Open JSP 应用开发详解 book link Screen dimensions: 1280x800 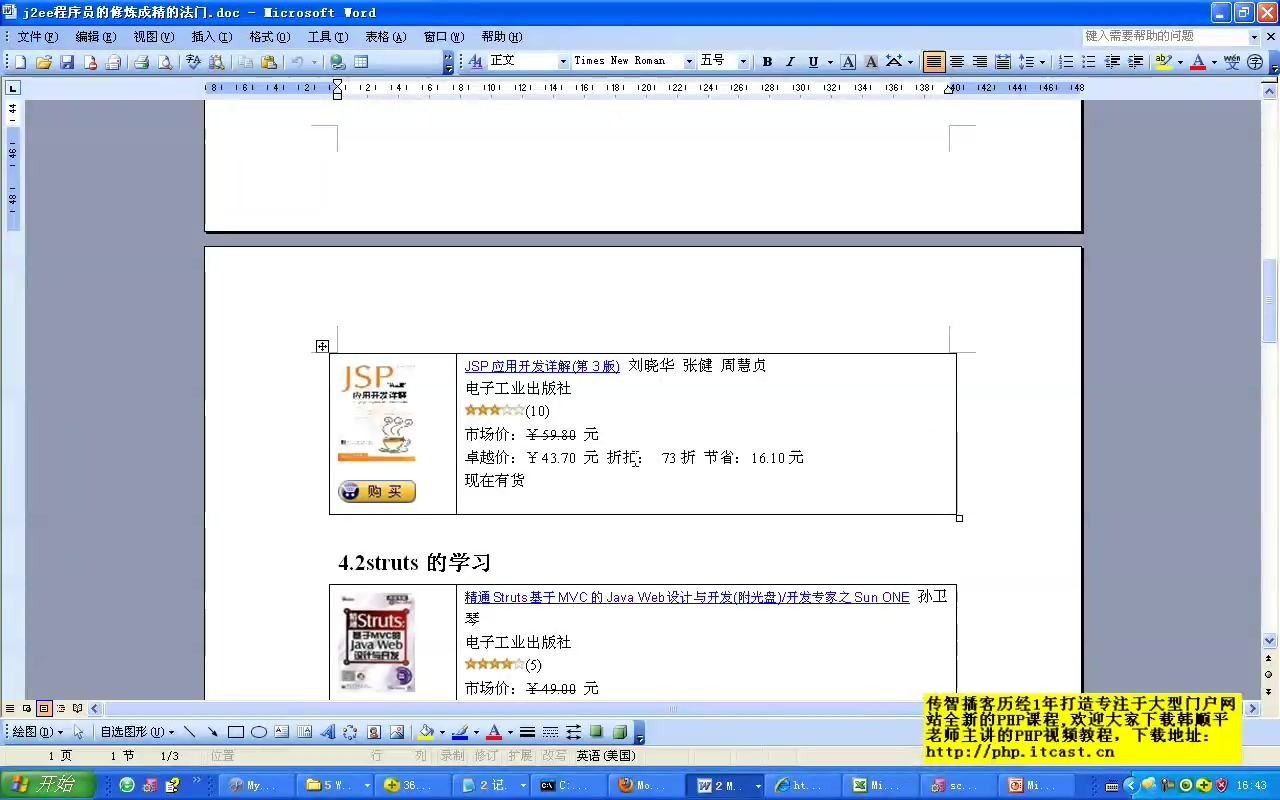pyautogui.click(x=542, y=366)
